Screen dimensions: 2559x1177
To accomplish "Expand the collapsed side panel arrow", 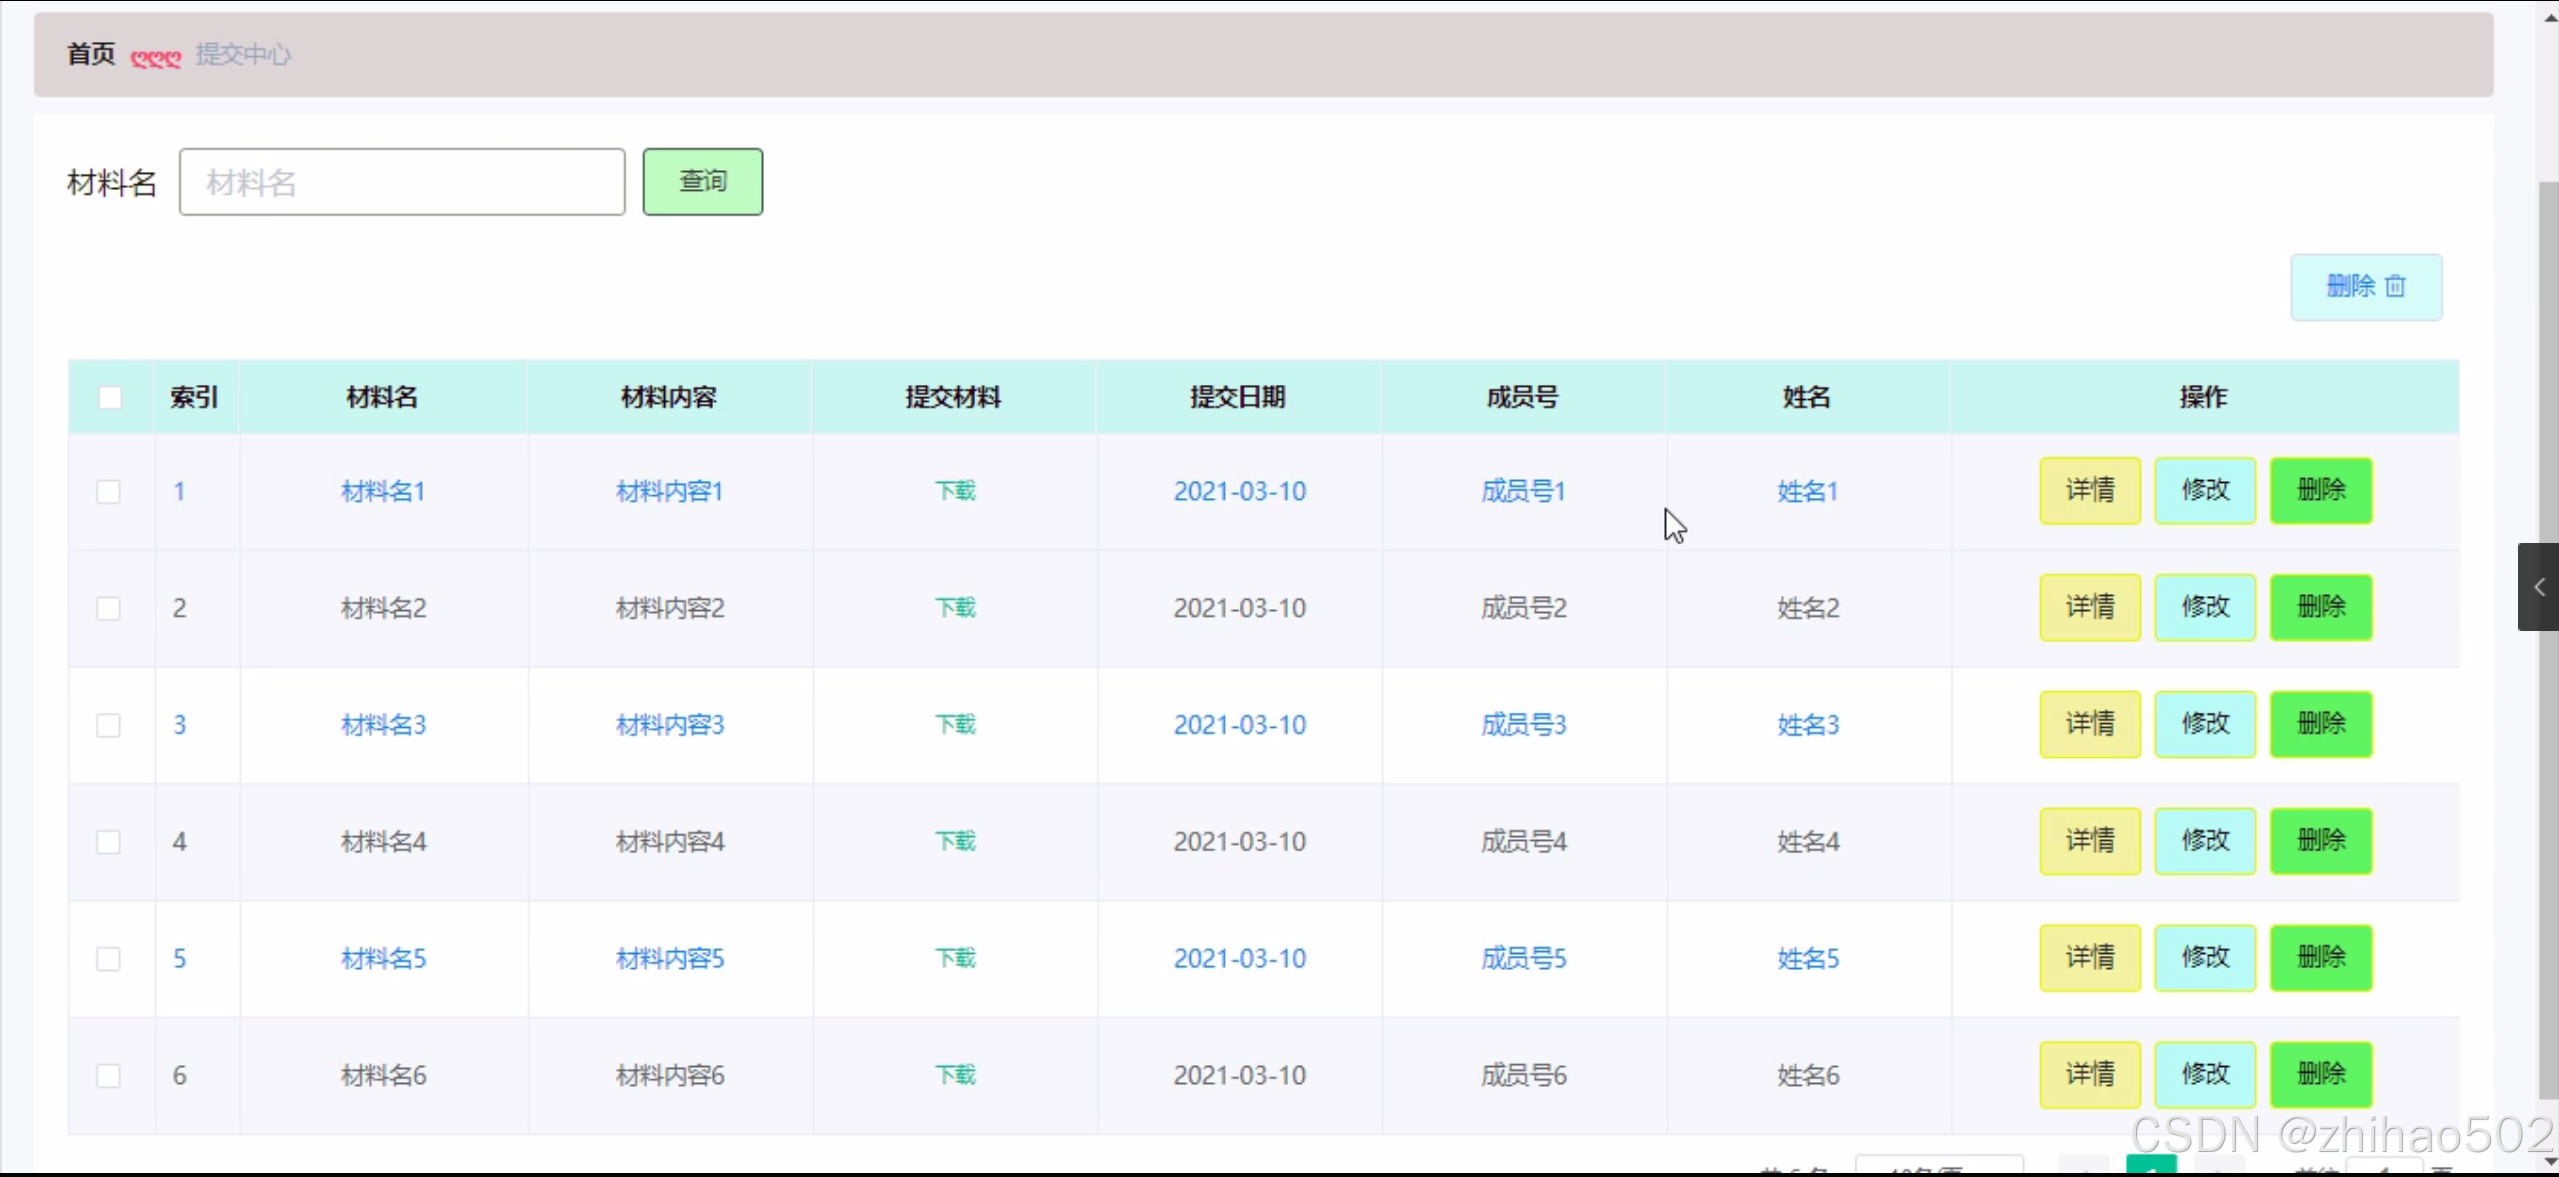I will pyautogui.click(x=2538, y=587).
